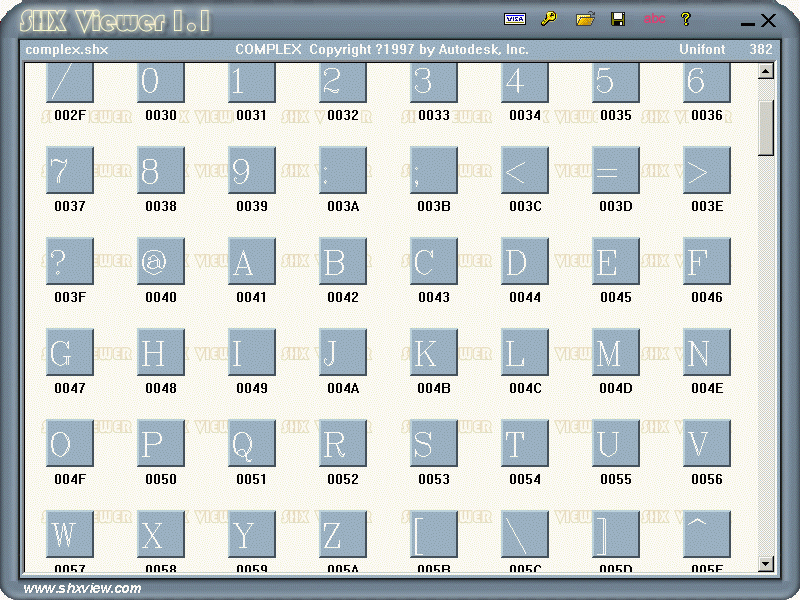
Task: Open Help with the question mark icon
Action: [x=686, y=18]
